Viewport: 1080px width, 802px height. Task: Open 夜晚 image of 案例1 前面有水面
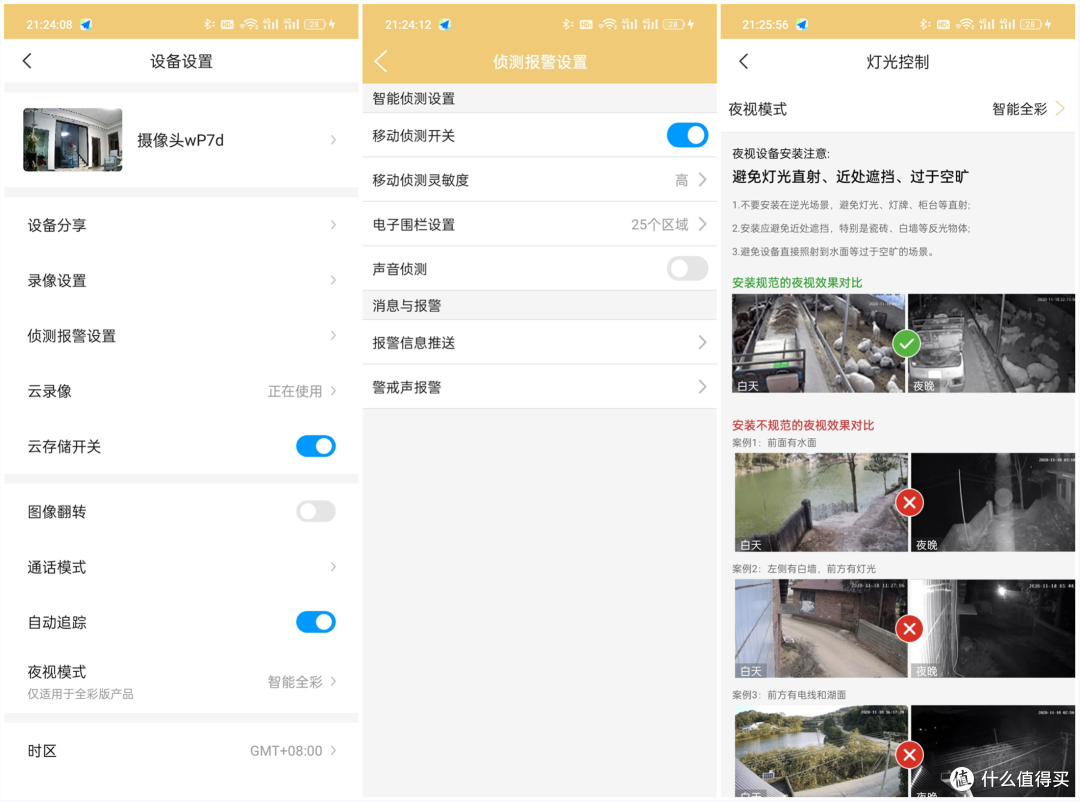coord(993,502)
